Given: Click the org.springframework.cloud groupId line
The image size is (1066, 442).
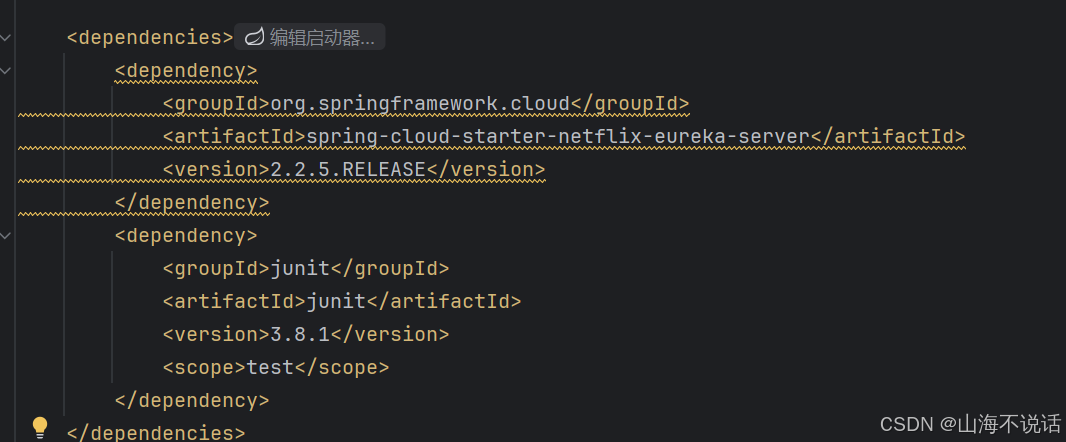Looking at the screenshot, I should point(426,103).
